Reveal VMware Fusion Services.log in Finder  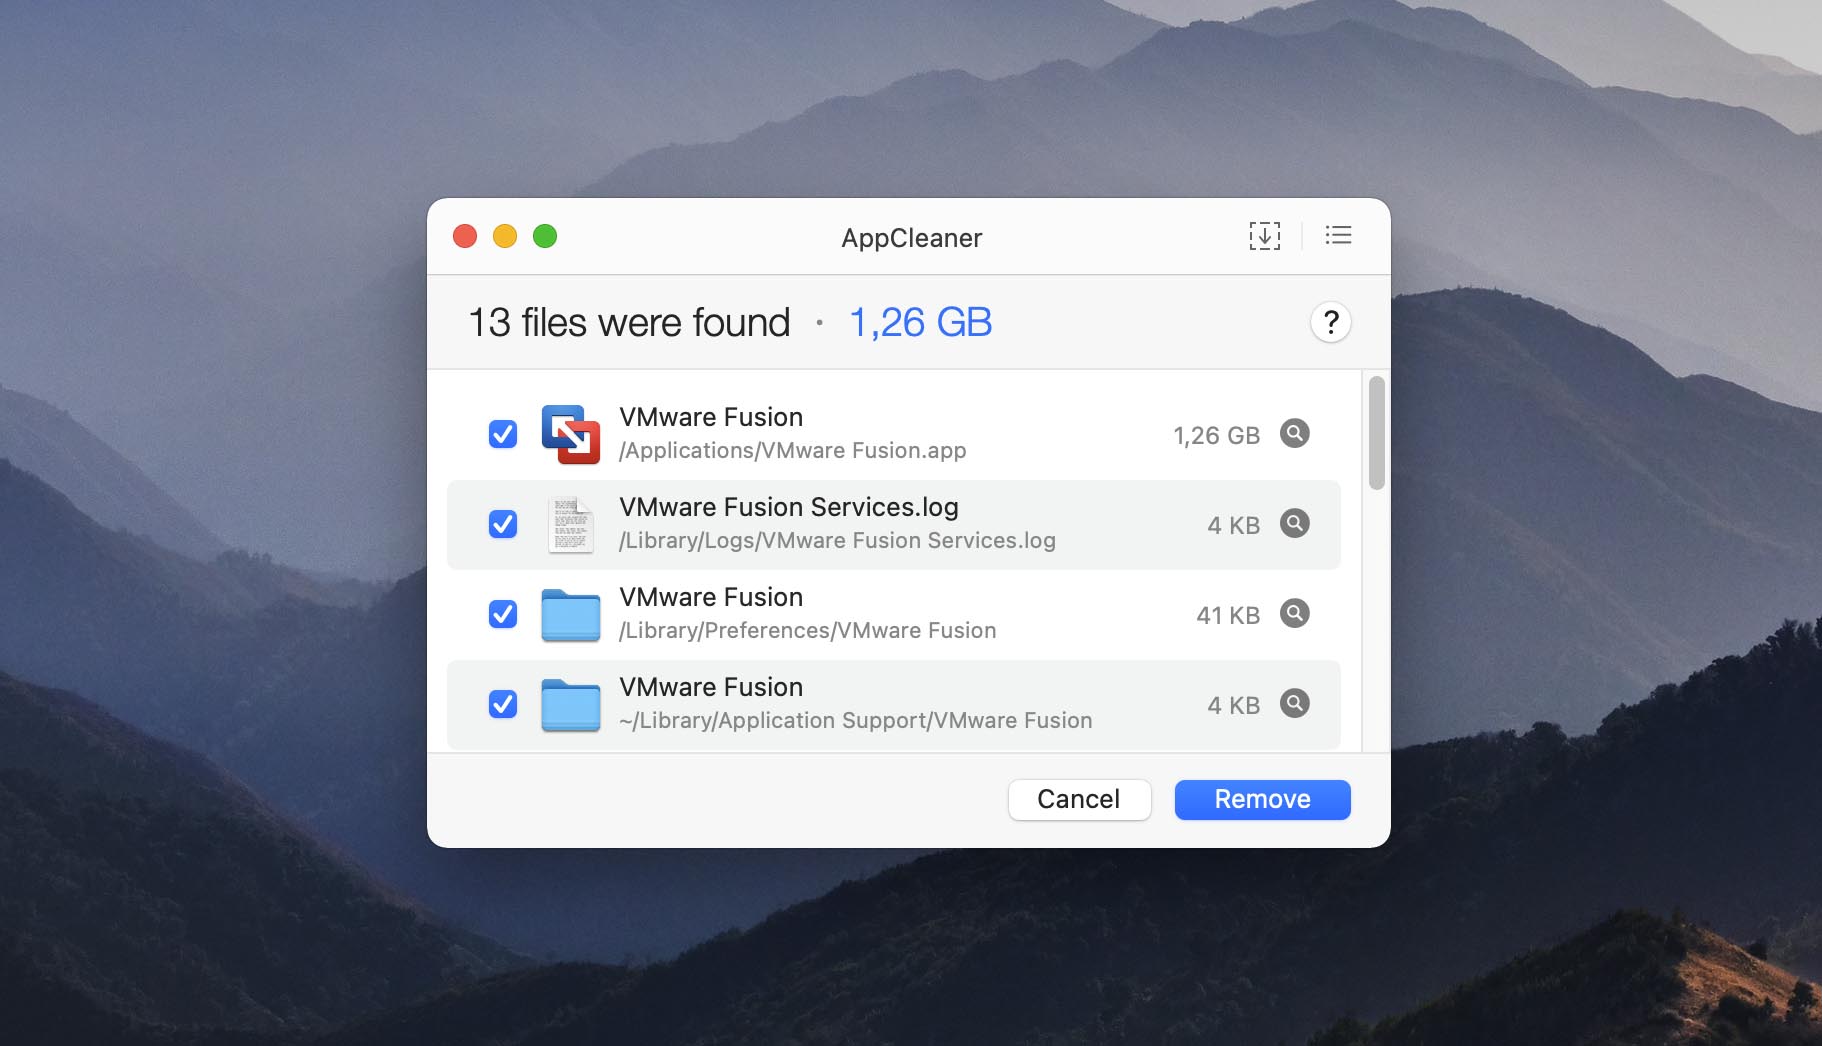1294,523
